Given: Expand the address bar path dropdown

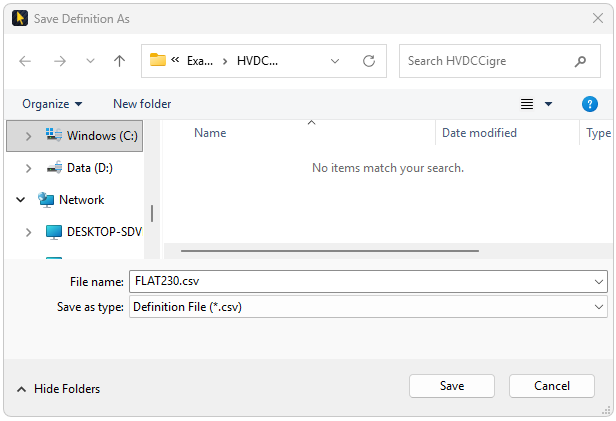Looking at the screenshot, I should (x=335, y=61).
